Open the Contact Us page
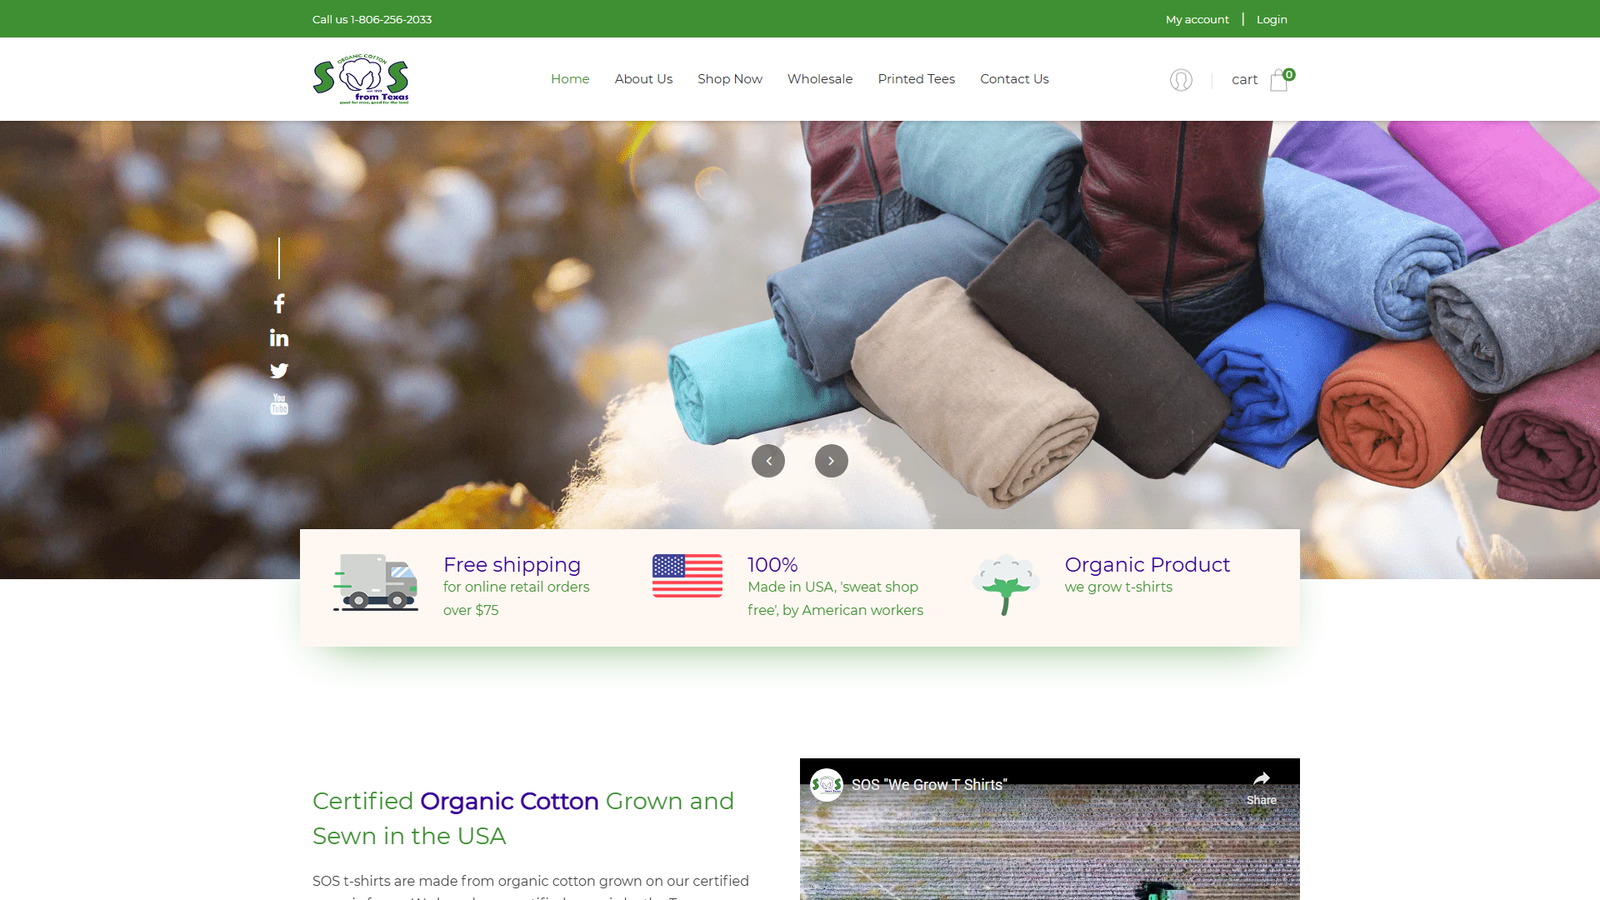Image resolution: width=1600 pixels, height=900 pixels. tap(1014, 79)
